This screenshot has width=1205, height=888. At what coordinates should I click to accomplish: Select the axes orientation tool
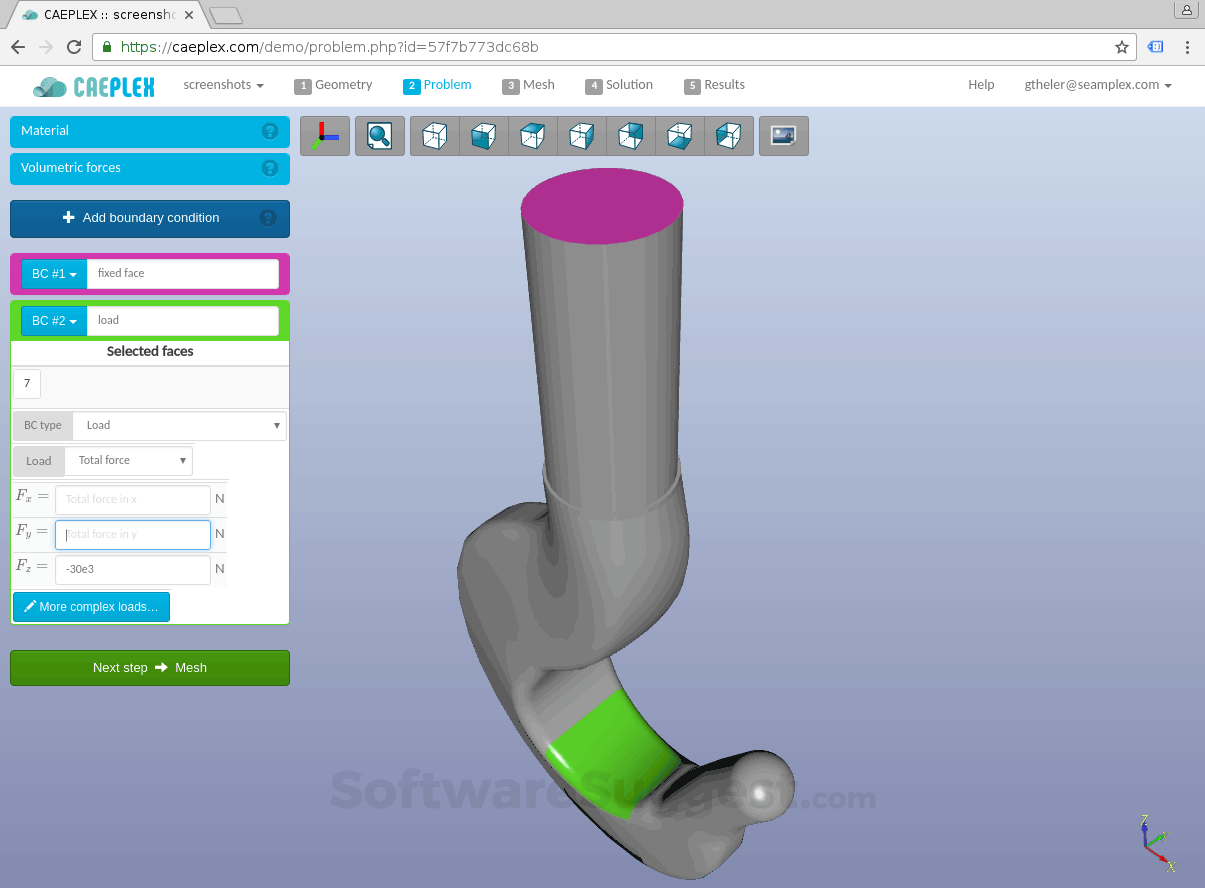coord(324,136)
